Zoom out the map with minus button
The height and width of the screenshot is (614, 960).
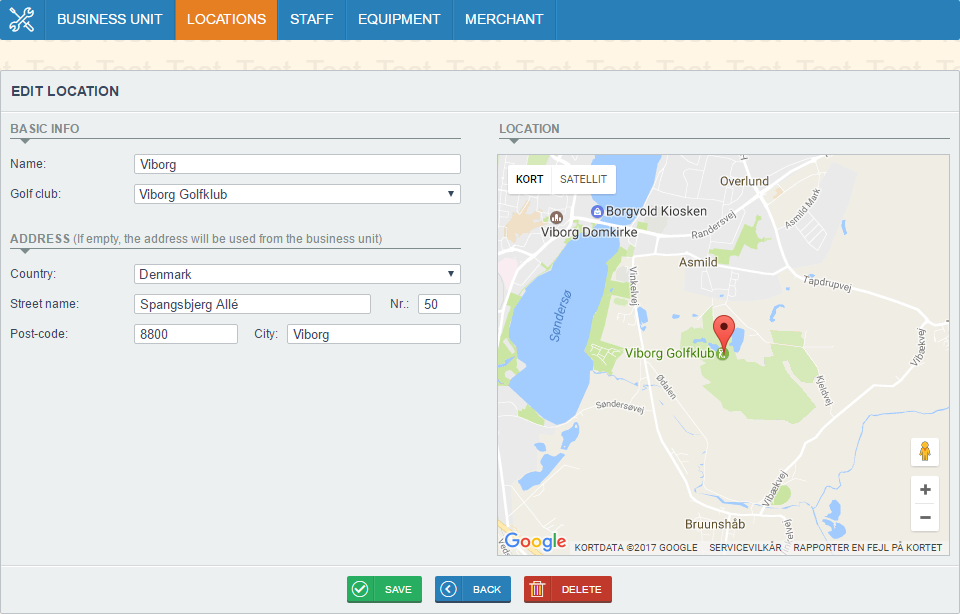click(925, 517)
